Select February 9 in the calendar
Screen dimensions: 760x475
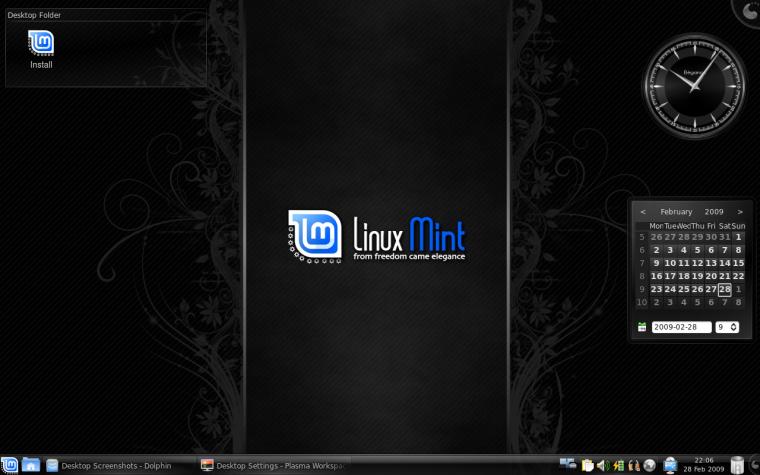pyautogui.click(x=656, y=263)
